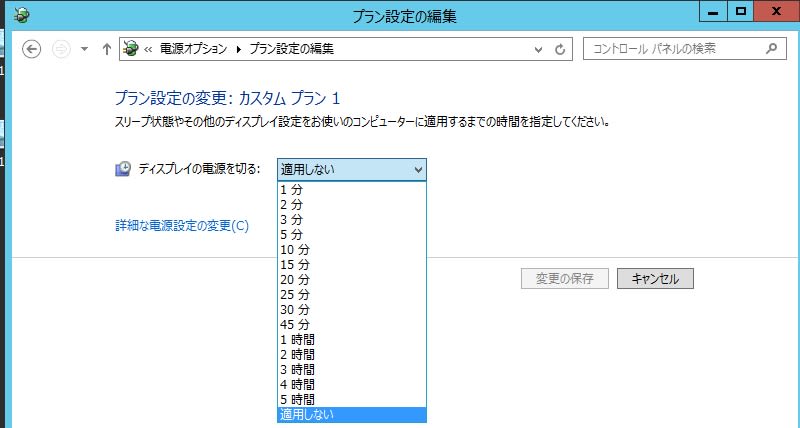Screen dimensions: 800x428
Task: Click the power options icon in address bar
Action: tap(131, 49)
